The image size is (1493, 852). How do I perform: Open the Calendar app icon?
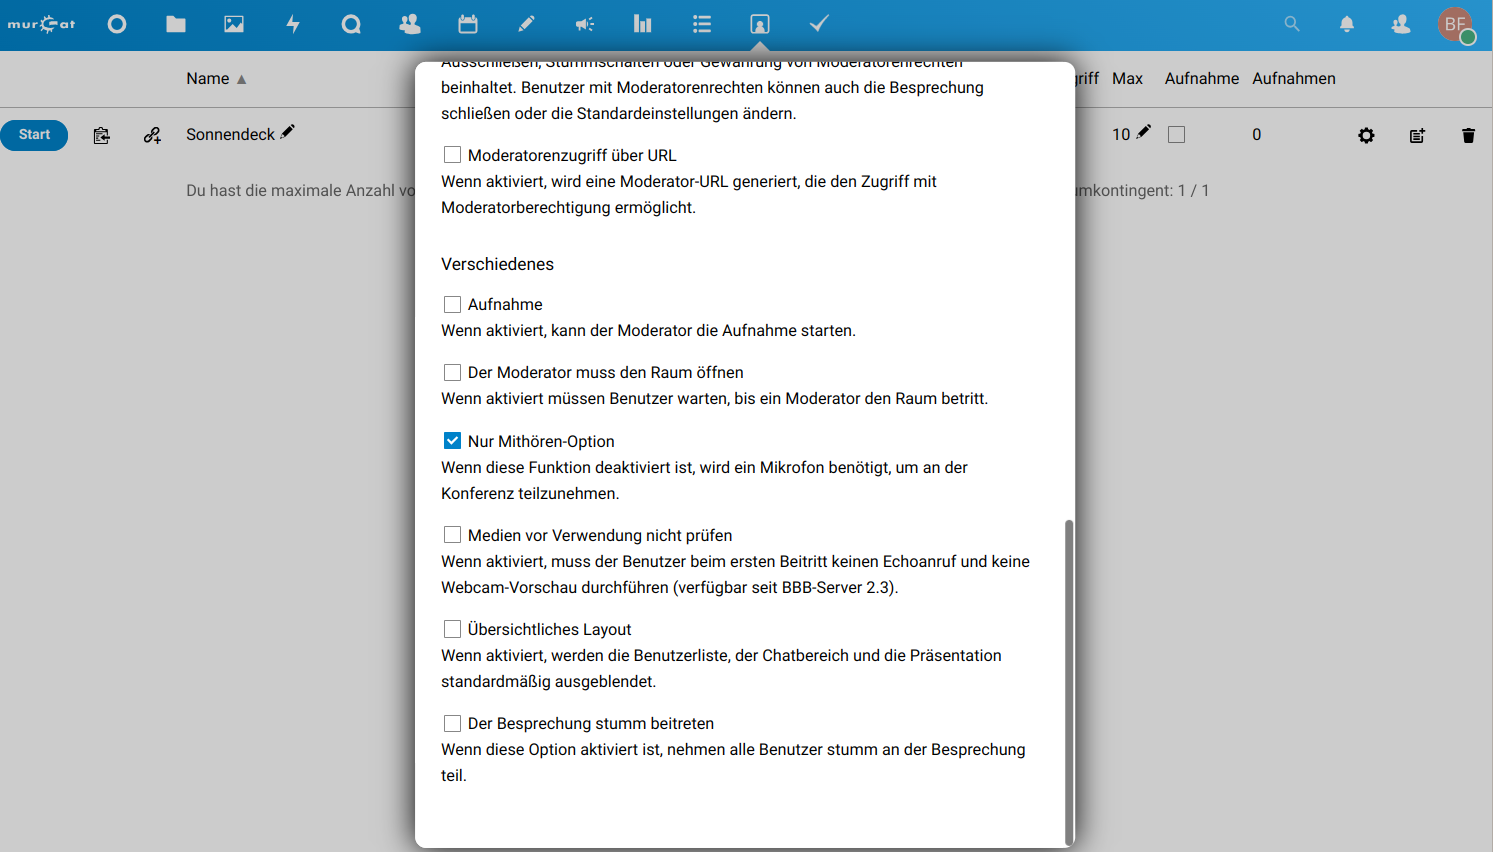pyautogui.click(x=468, y=24)
